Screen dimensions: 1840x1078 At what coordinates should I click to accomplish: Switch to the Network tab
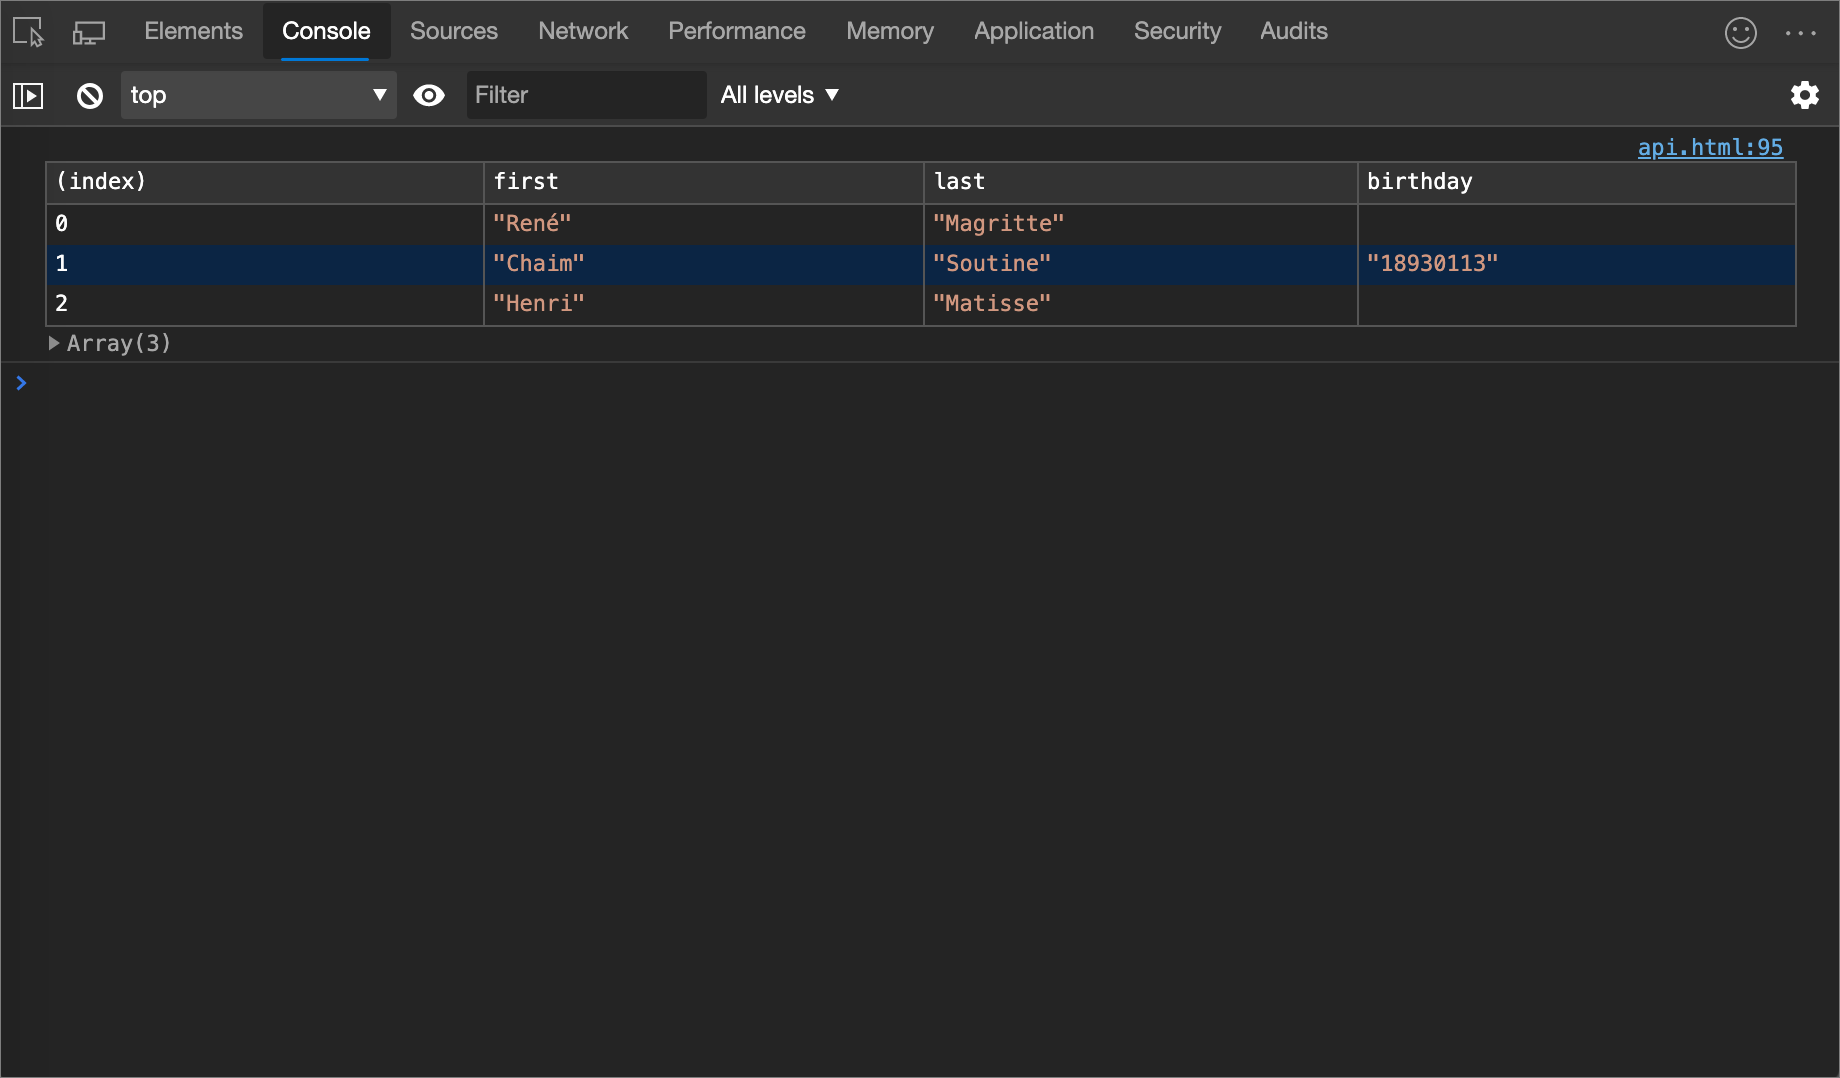tap(583, 31)
